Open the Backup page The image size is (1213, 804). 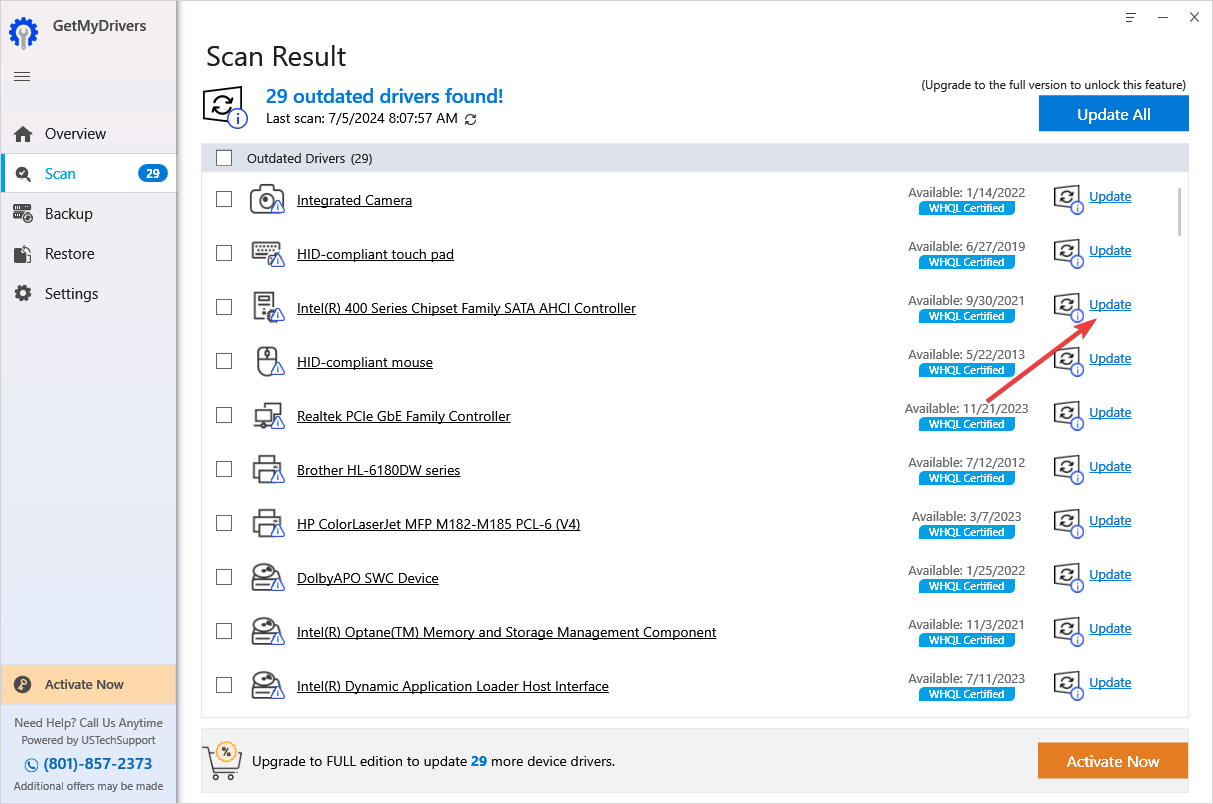88,214
